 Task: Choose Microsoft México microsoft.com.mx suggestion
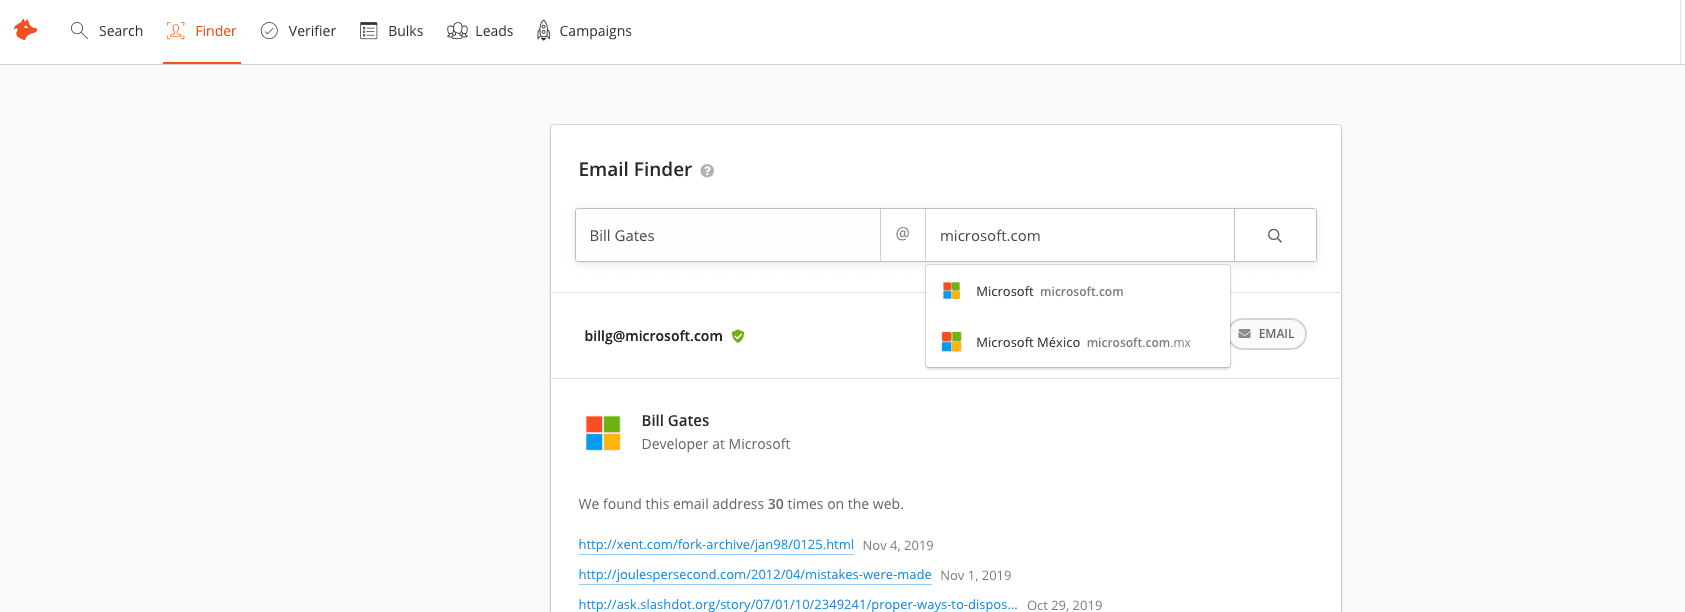click(x=1078, y=342)
